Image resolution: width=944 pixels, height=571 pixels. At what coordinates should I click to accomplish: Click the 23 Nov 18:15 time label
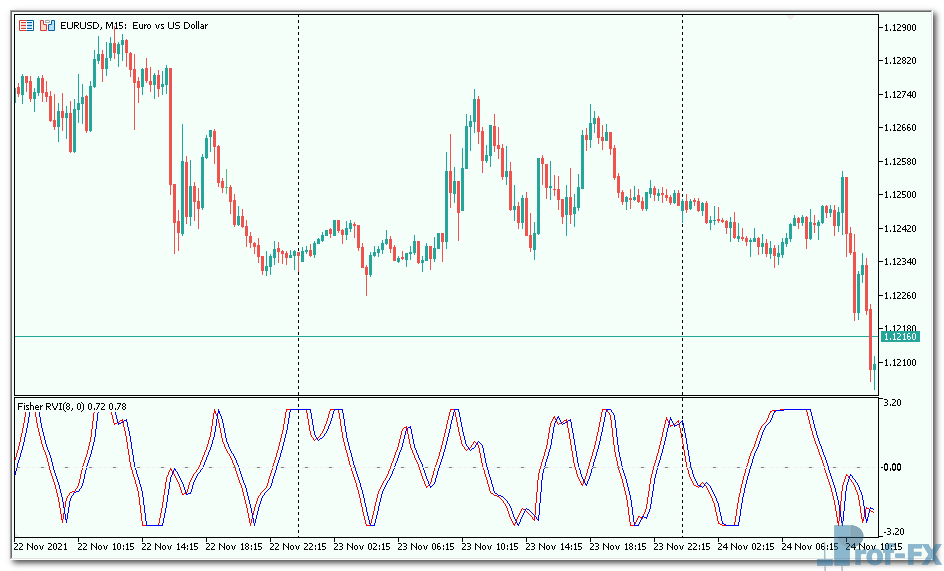click(622, 547)
